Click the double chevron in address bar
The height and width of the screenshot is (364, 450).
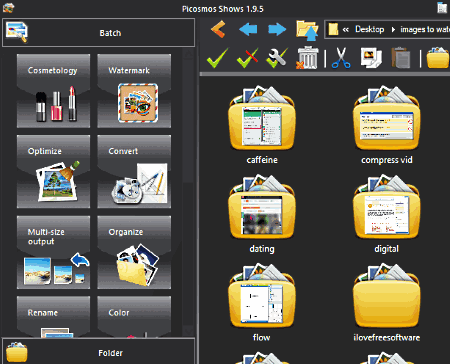pyautogui.click(x=346, y=30)
